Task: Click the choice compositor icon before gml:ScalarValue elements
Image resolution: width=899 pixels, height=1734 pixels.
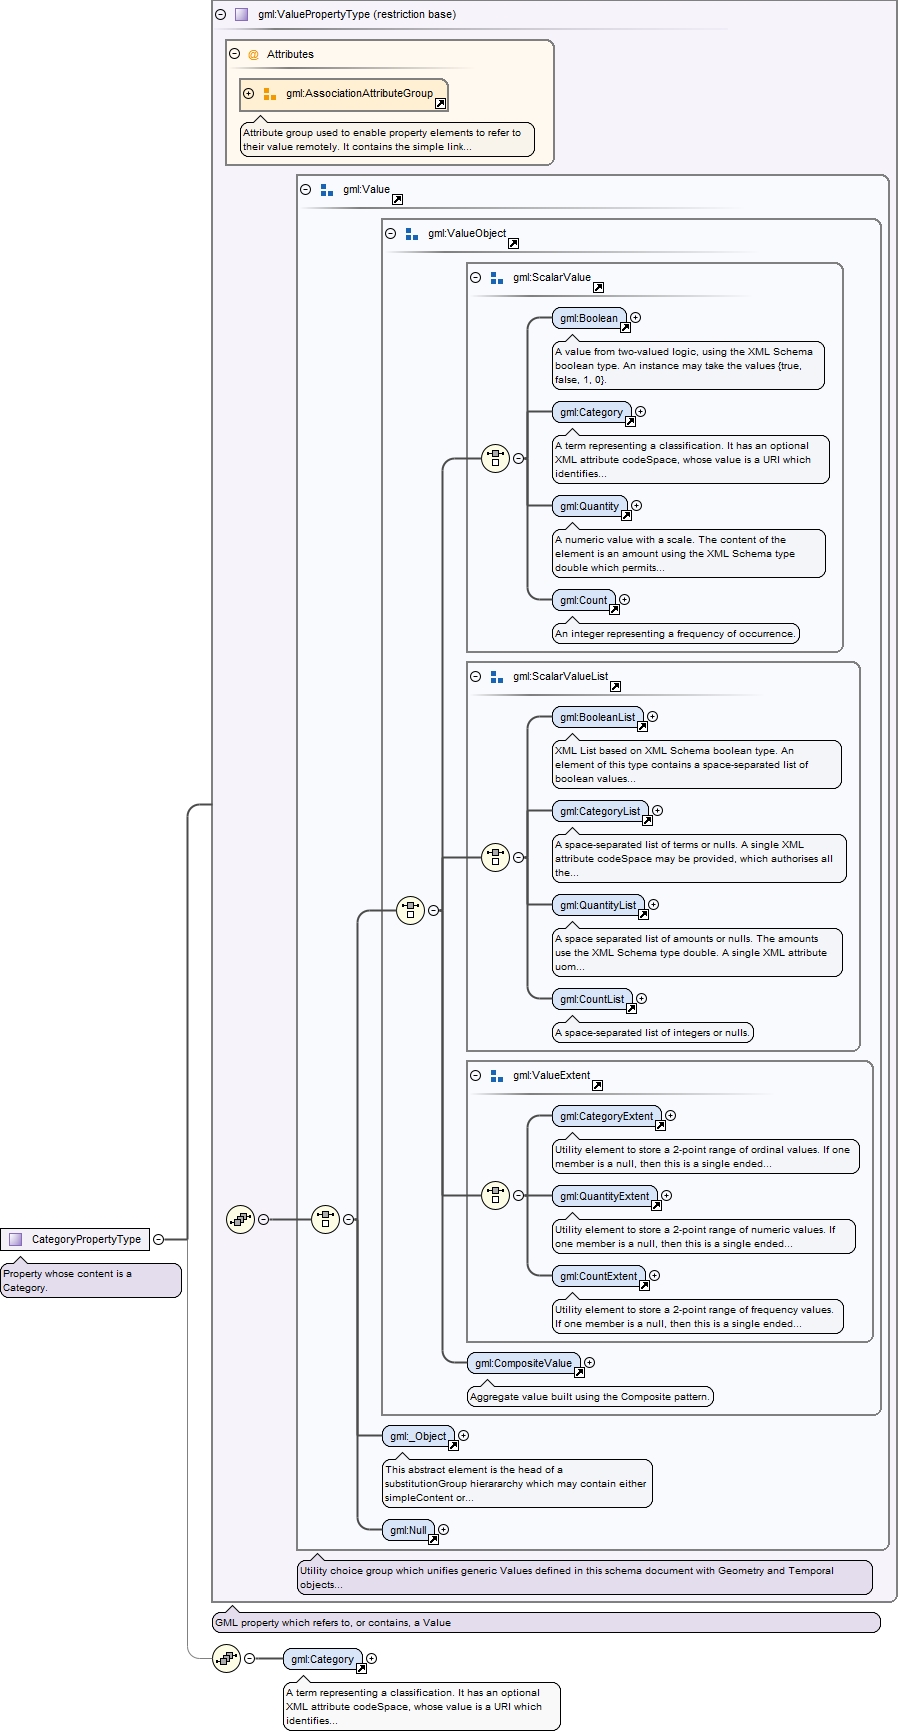Action: (495, 459)
